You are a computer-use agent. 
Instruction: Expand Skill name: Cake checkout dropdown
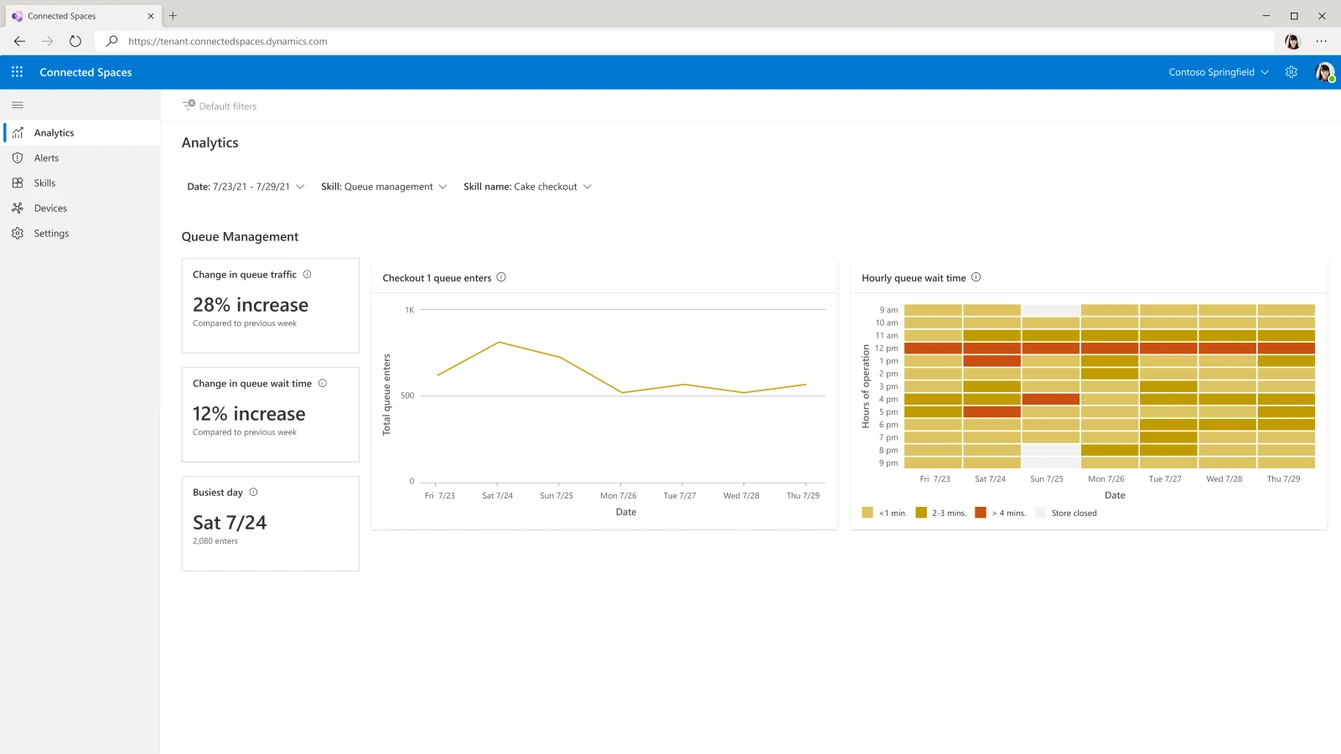coord(527,187)
